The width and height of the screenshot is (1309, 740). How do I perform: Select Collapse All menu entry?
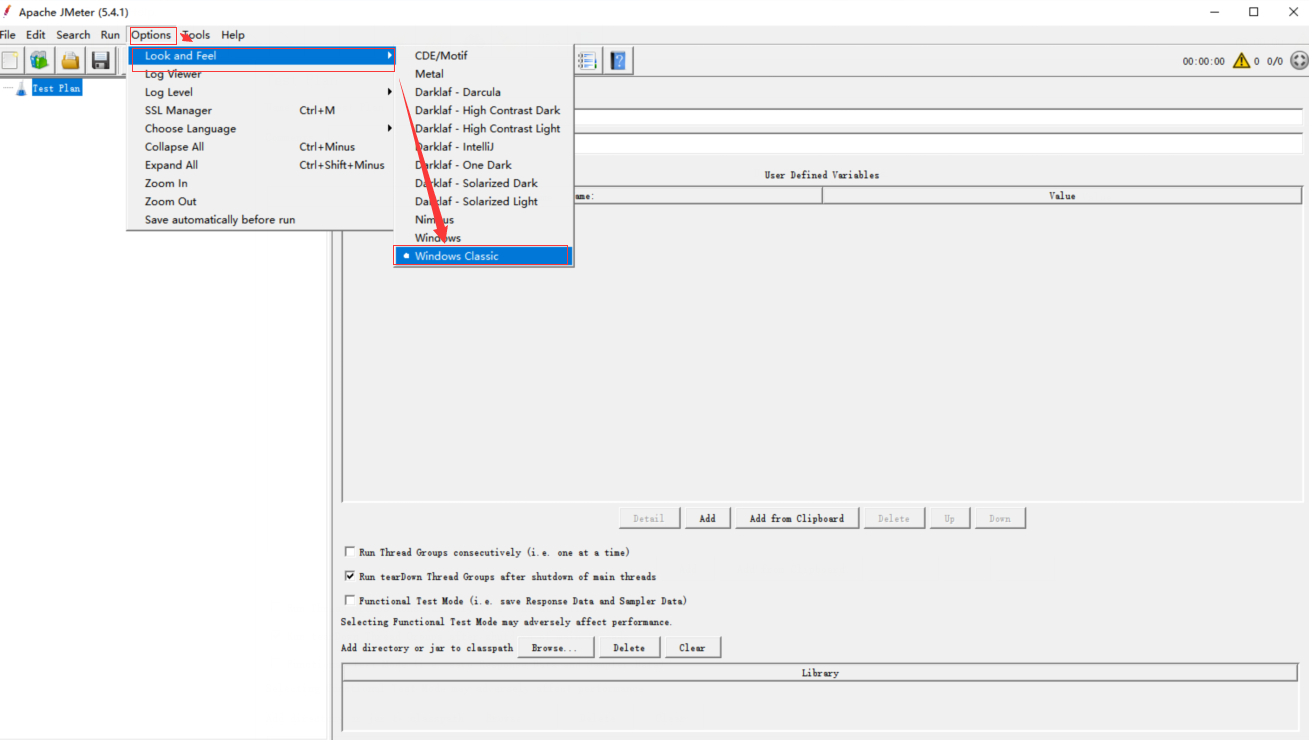click(260, 147)
